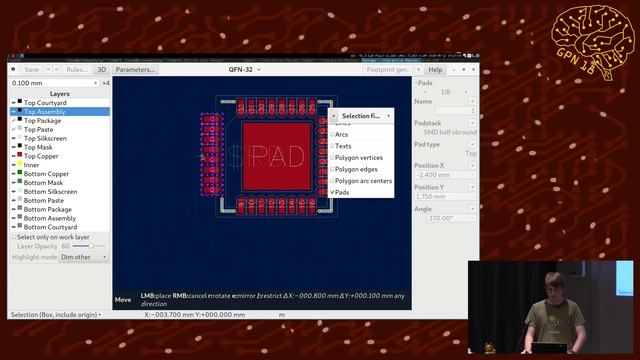
Task: Click the large center PAD on canvas
Action: (x=277, y=156)
